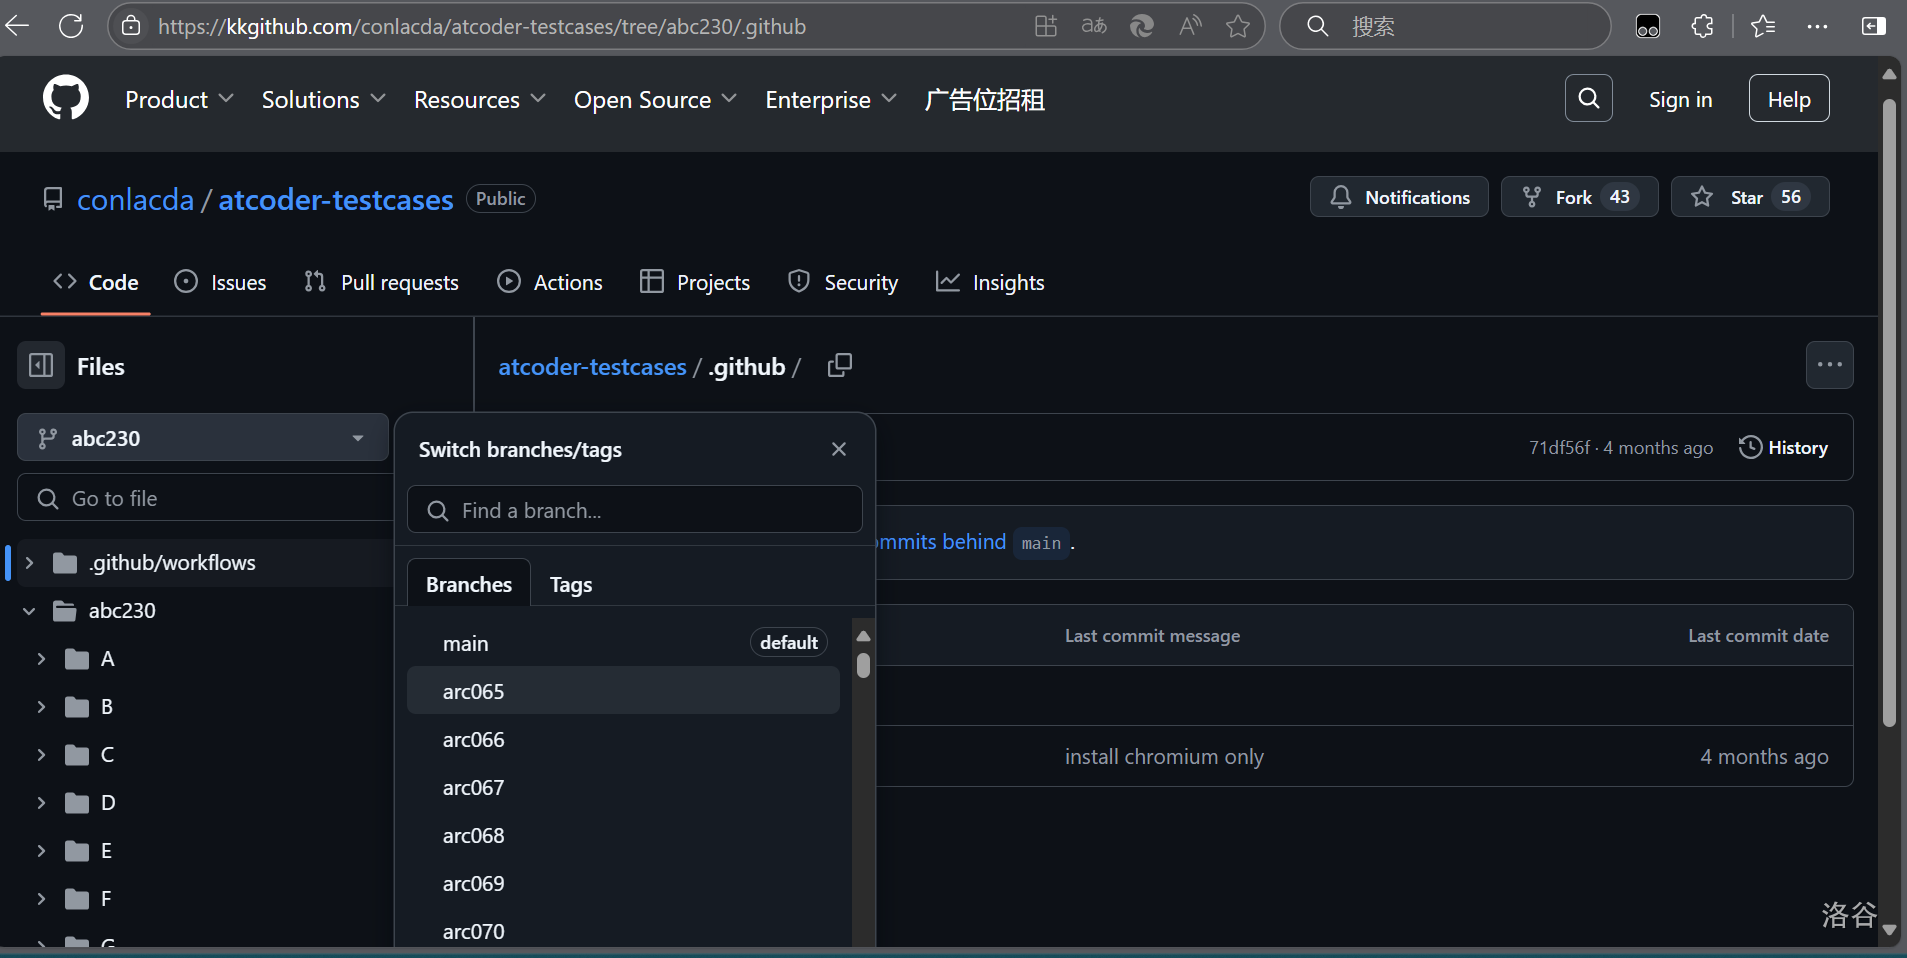Collapse the abc230 folder in tree
Image resolution: width=1907 pixels, height=958 pixels.
point(30,611)
